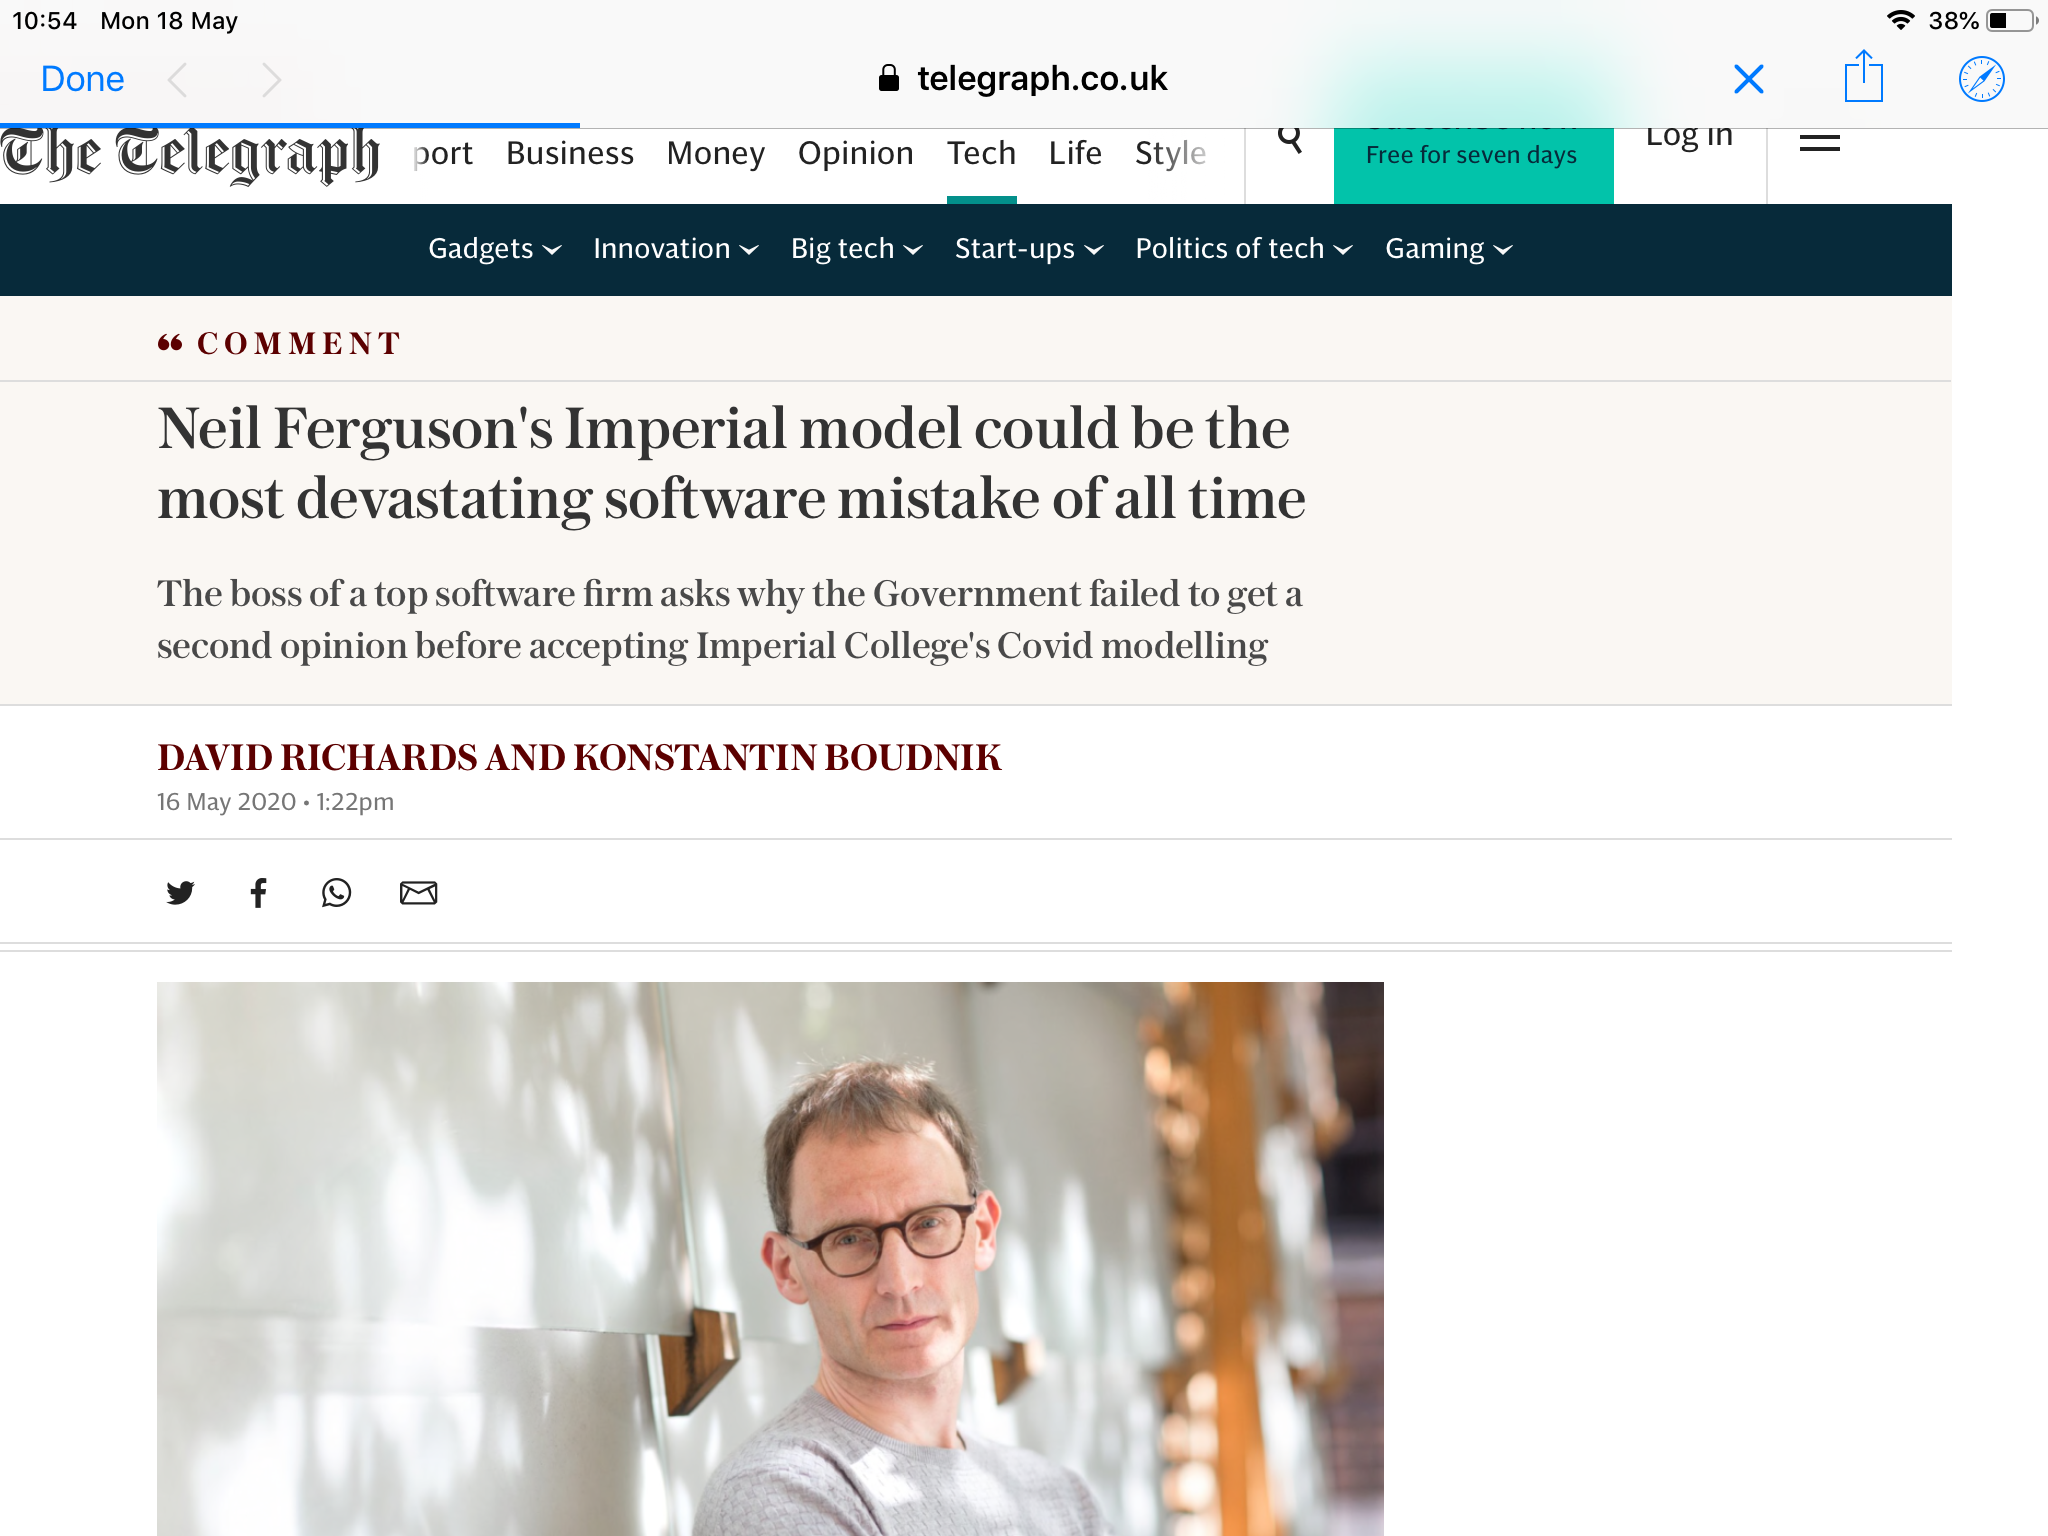Share article on Twitter
Screen dimensions: 2048x1536
(180, 892)
